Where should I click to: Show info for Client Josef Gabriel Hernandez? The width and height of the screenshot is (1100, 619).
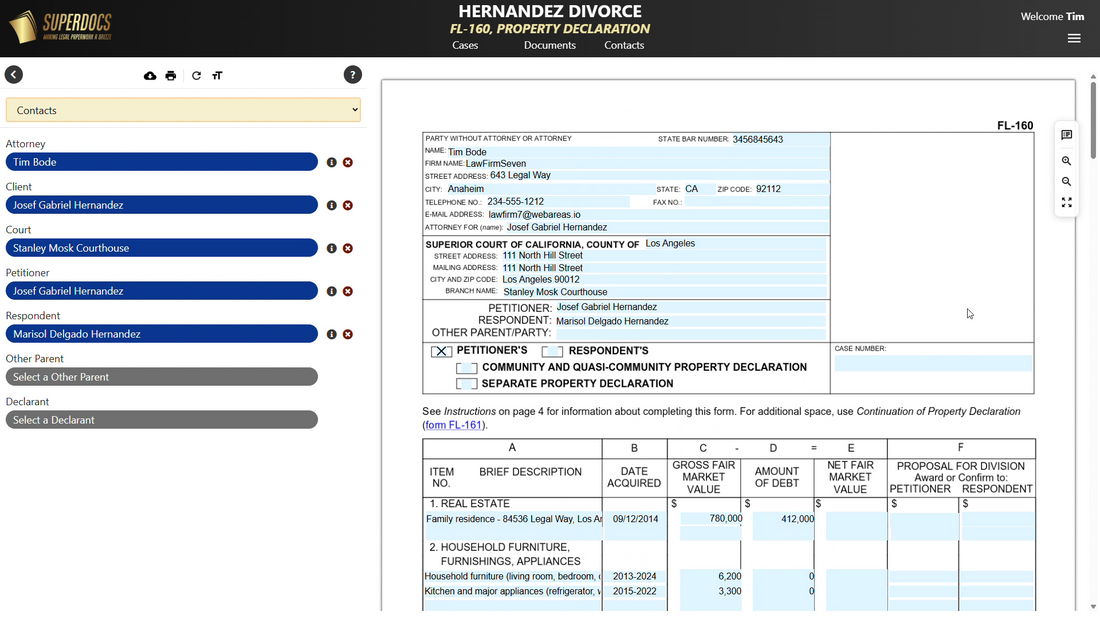pyautogui.click(x=332, y=206)
